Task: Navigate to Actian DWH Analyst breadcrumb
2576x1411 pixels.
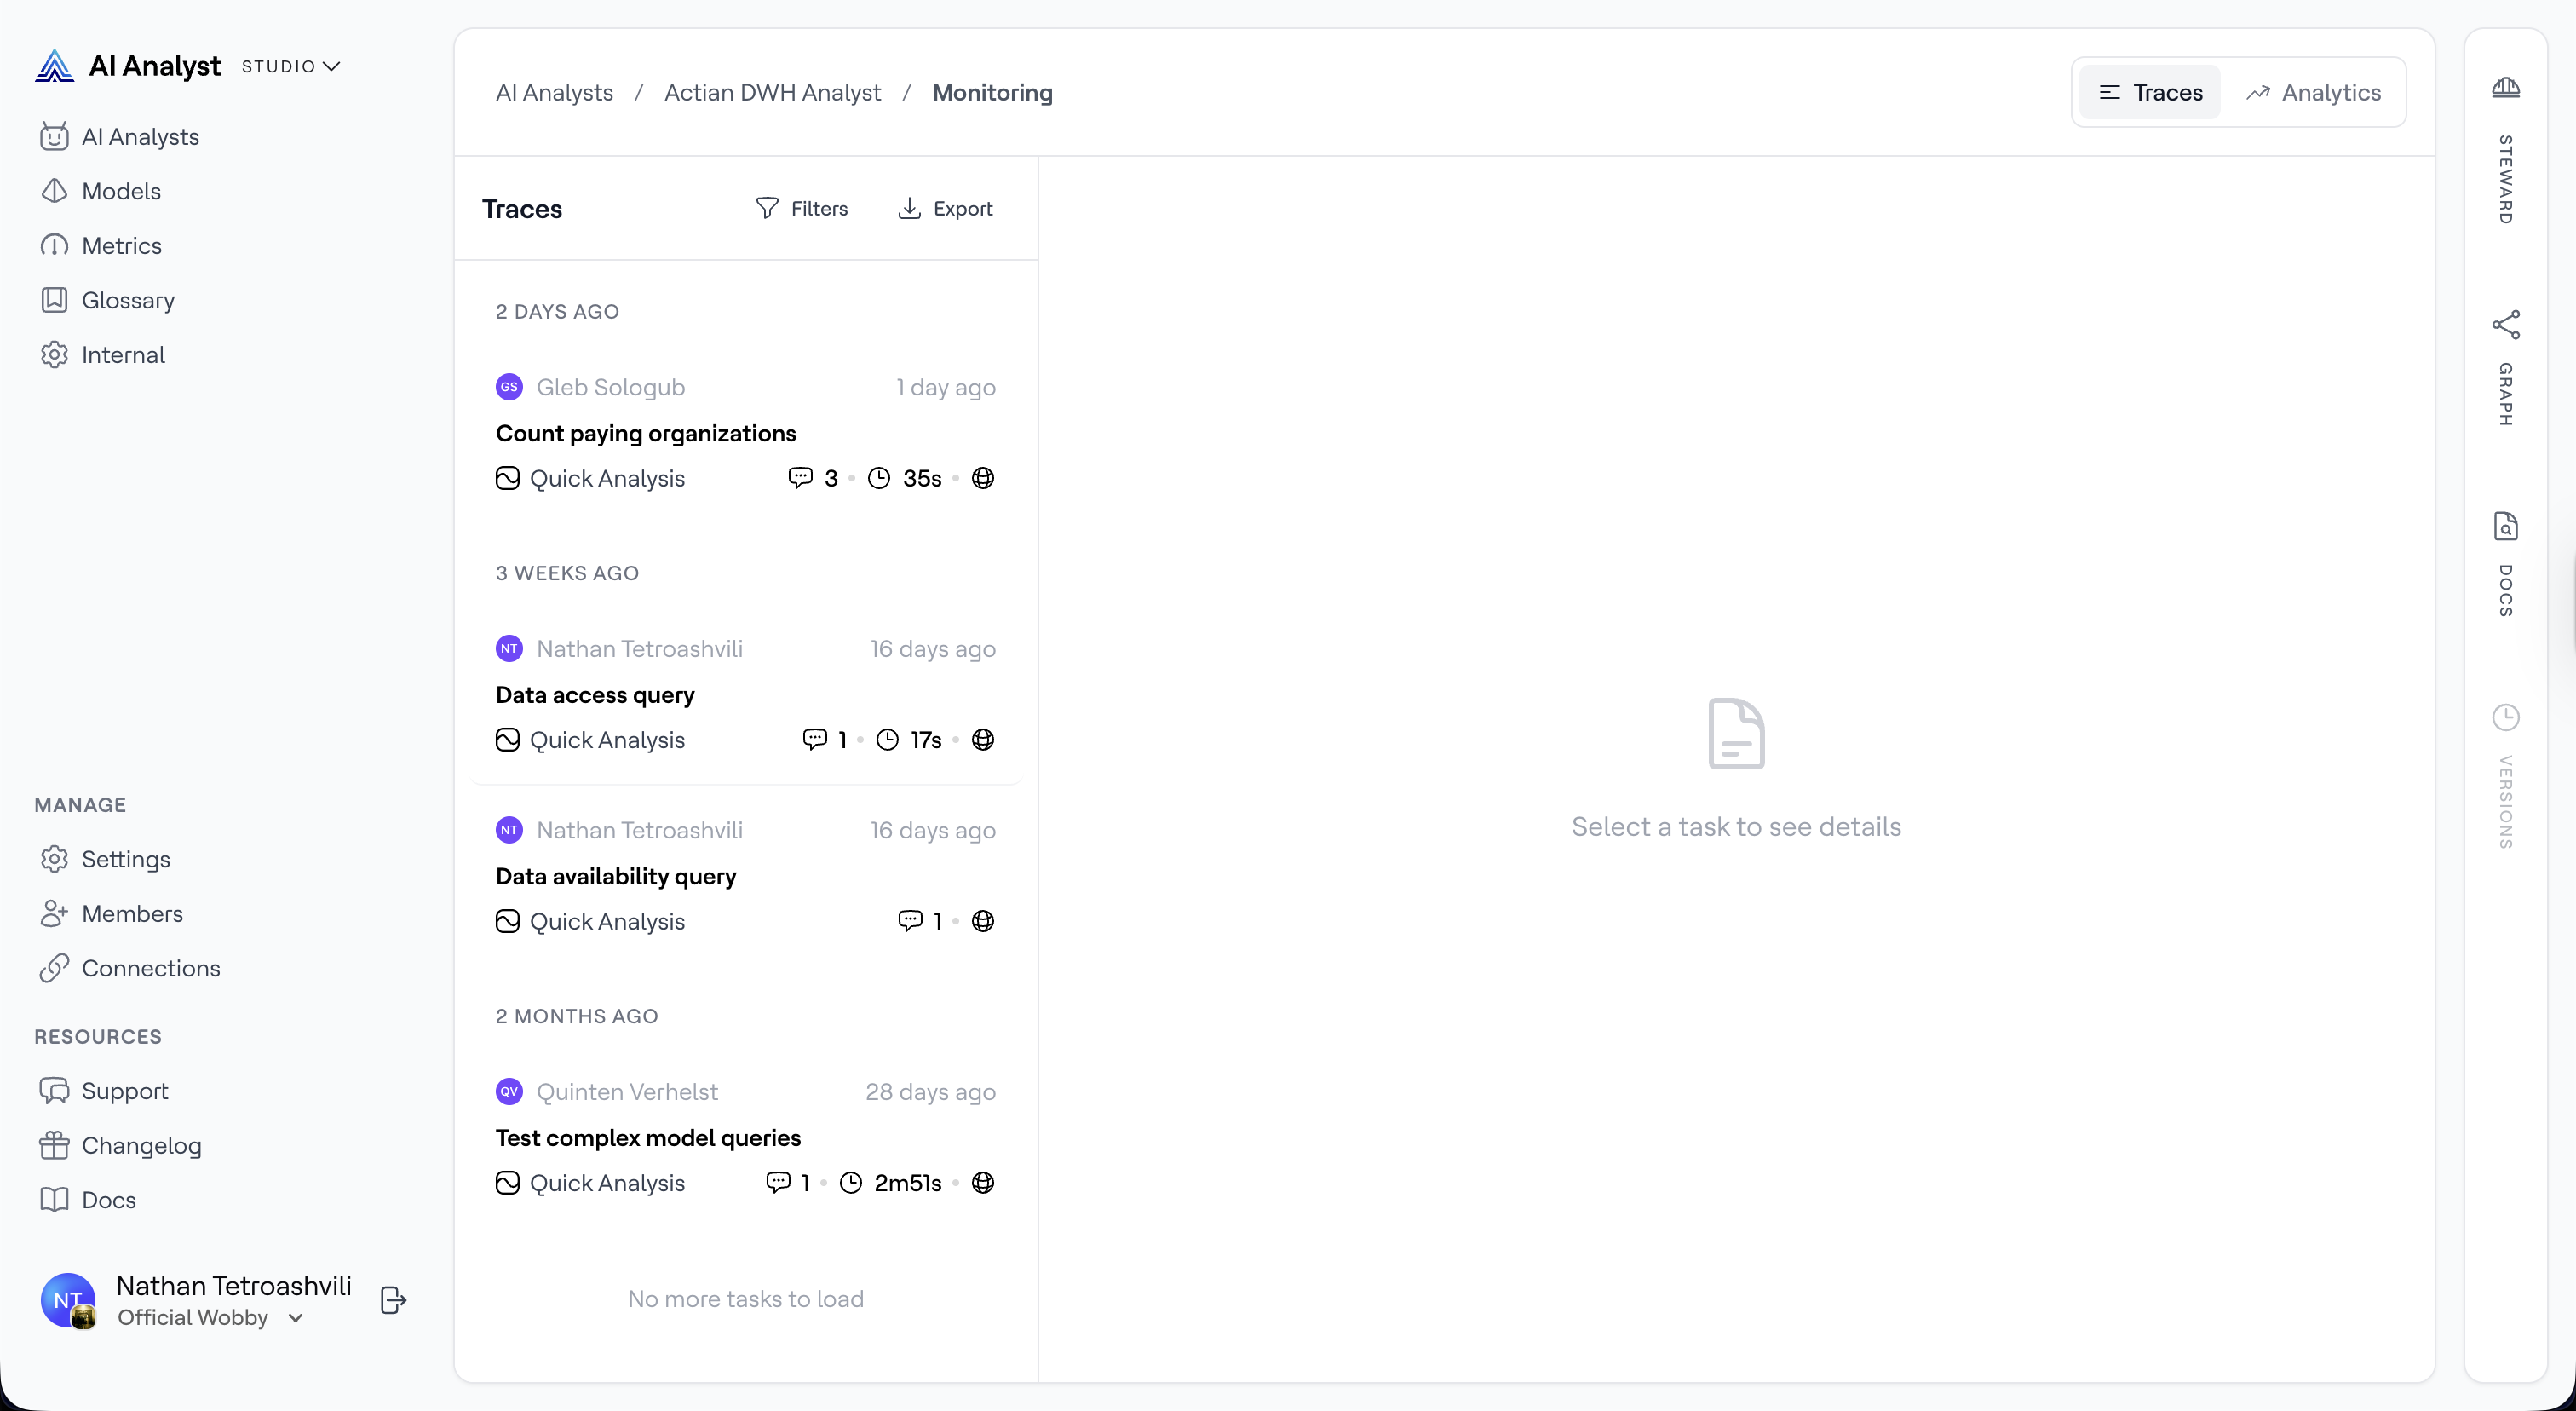Action: [x=772, y=92]
